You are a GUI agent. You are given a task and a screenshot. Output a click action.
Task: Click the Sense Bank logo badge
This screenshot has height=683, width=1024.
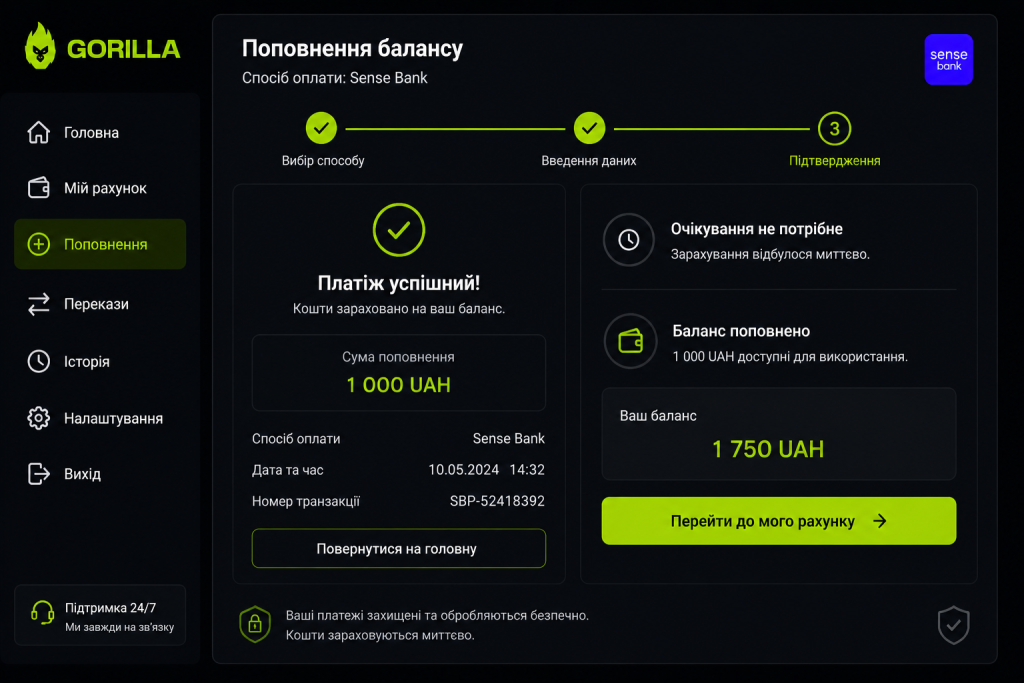pos(948,59)
